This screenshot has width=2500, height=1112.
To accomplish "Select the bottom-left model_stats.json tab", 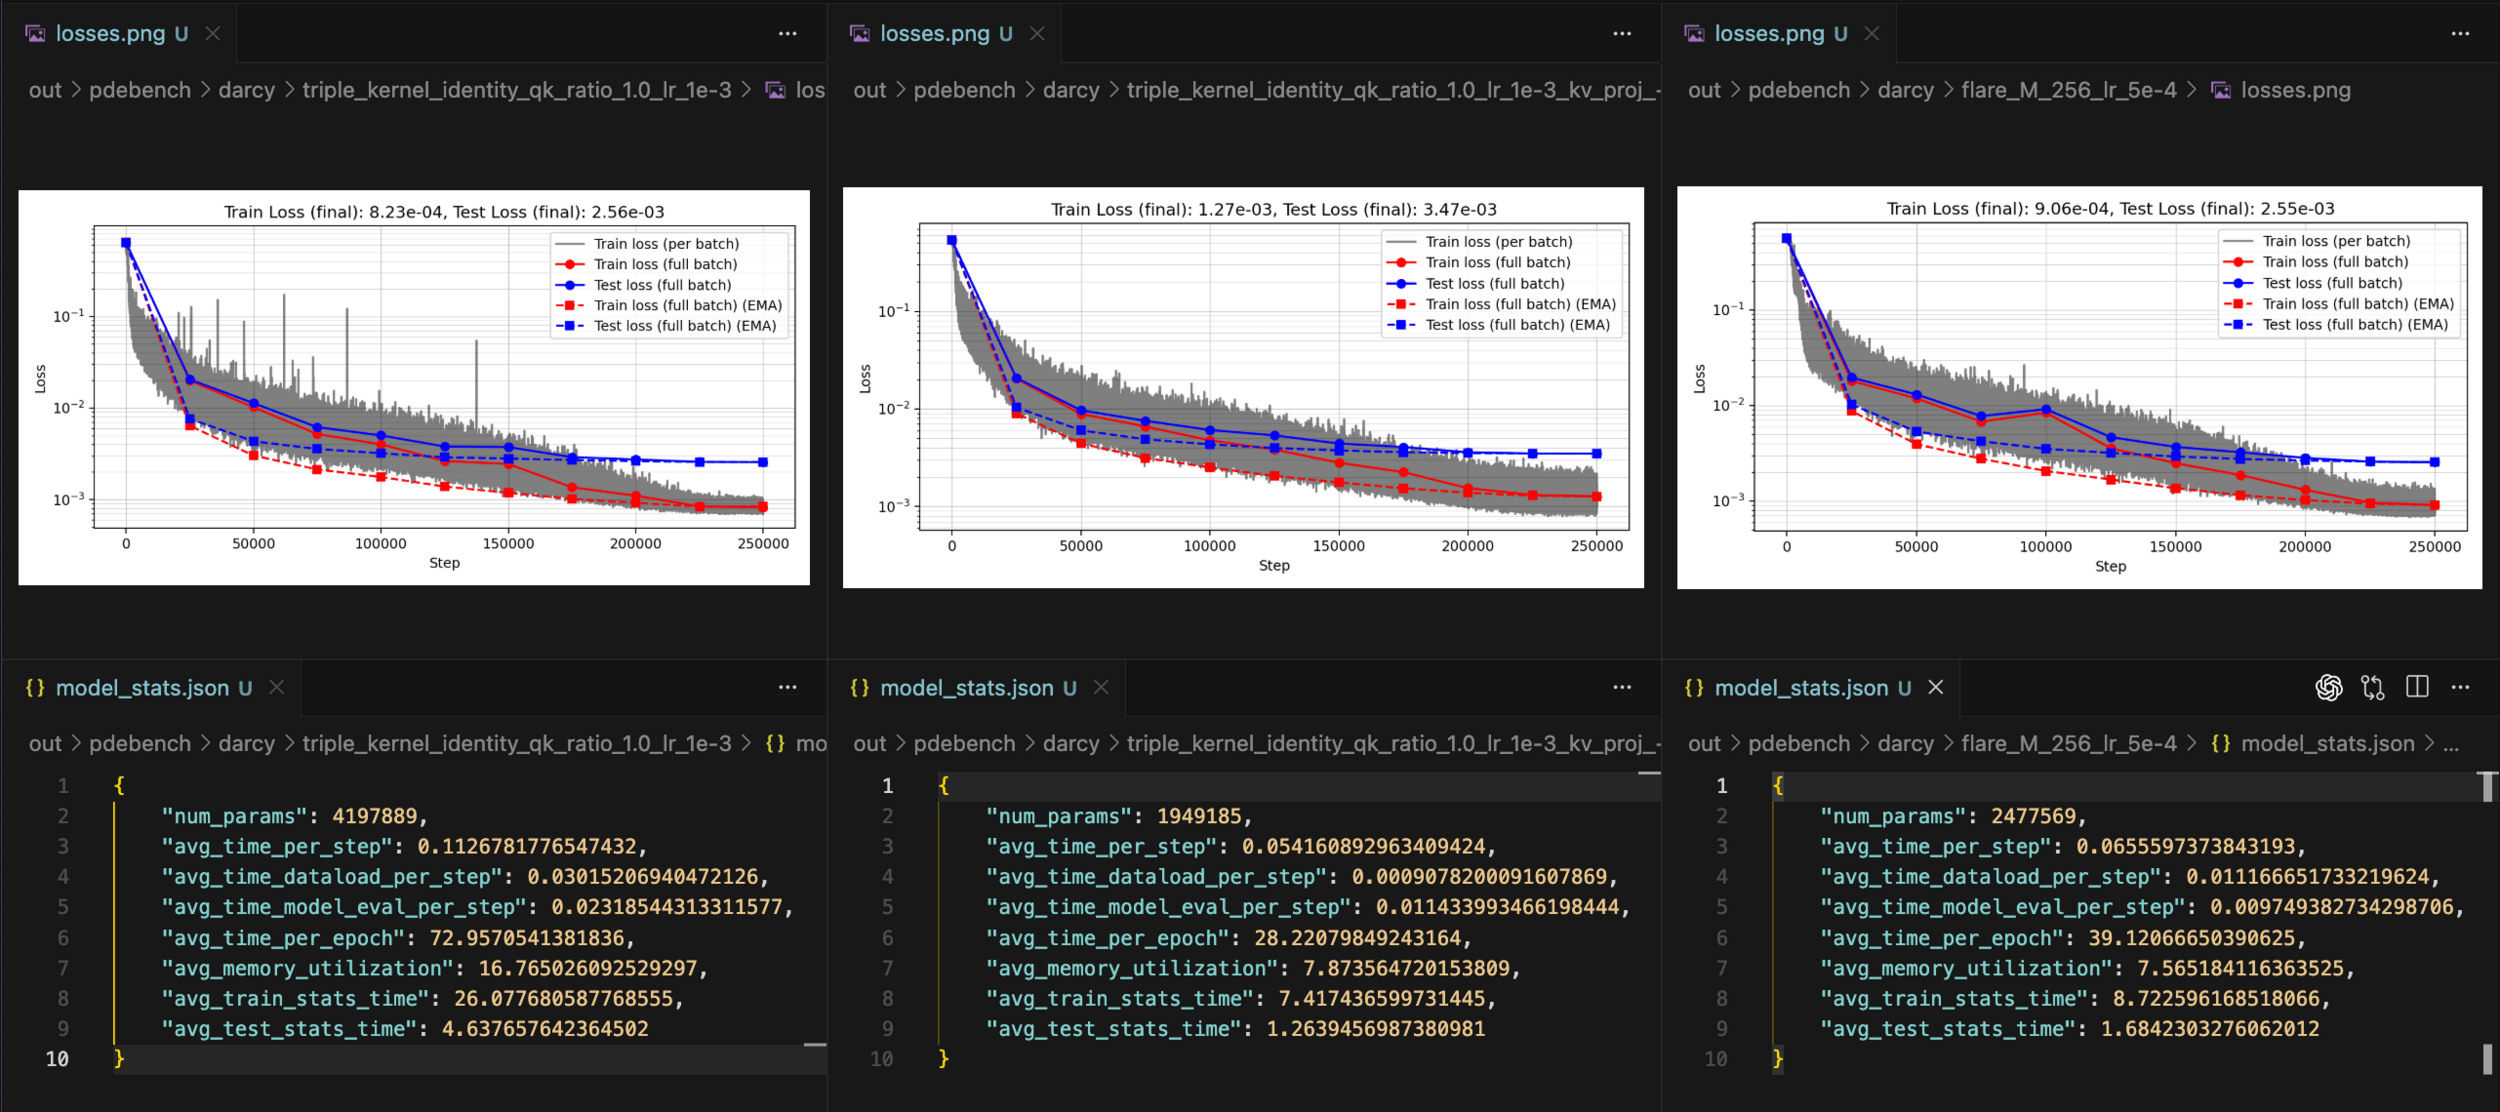I will 140,687.
